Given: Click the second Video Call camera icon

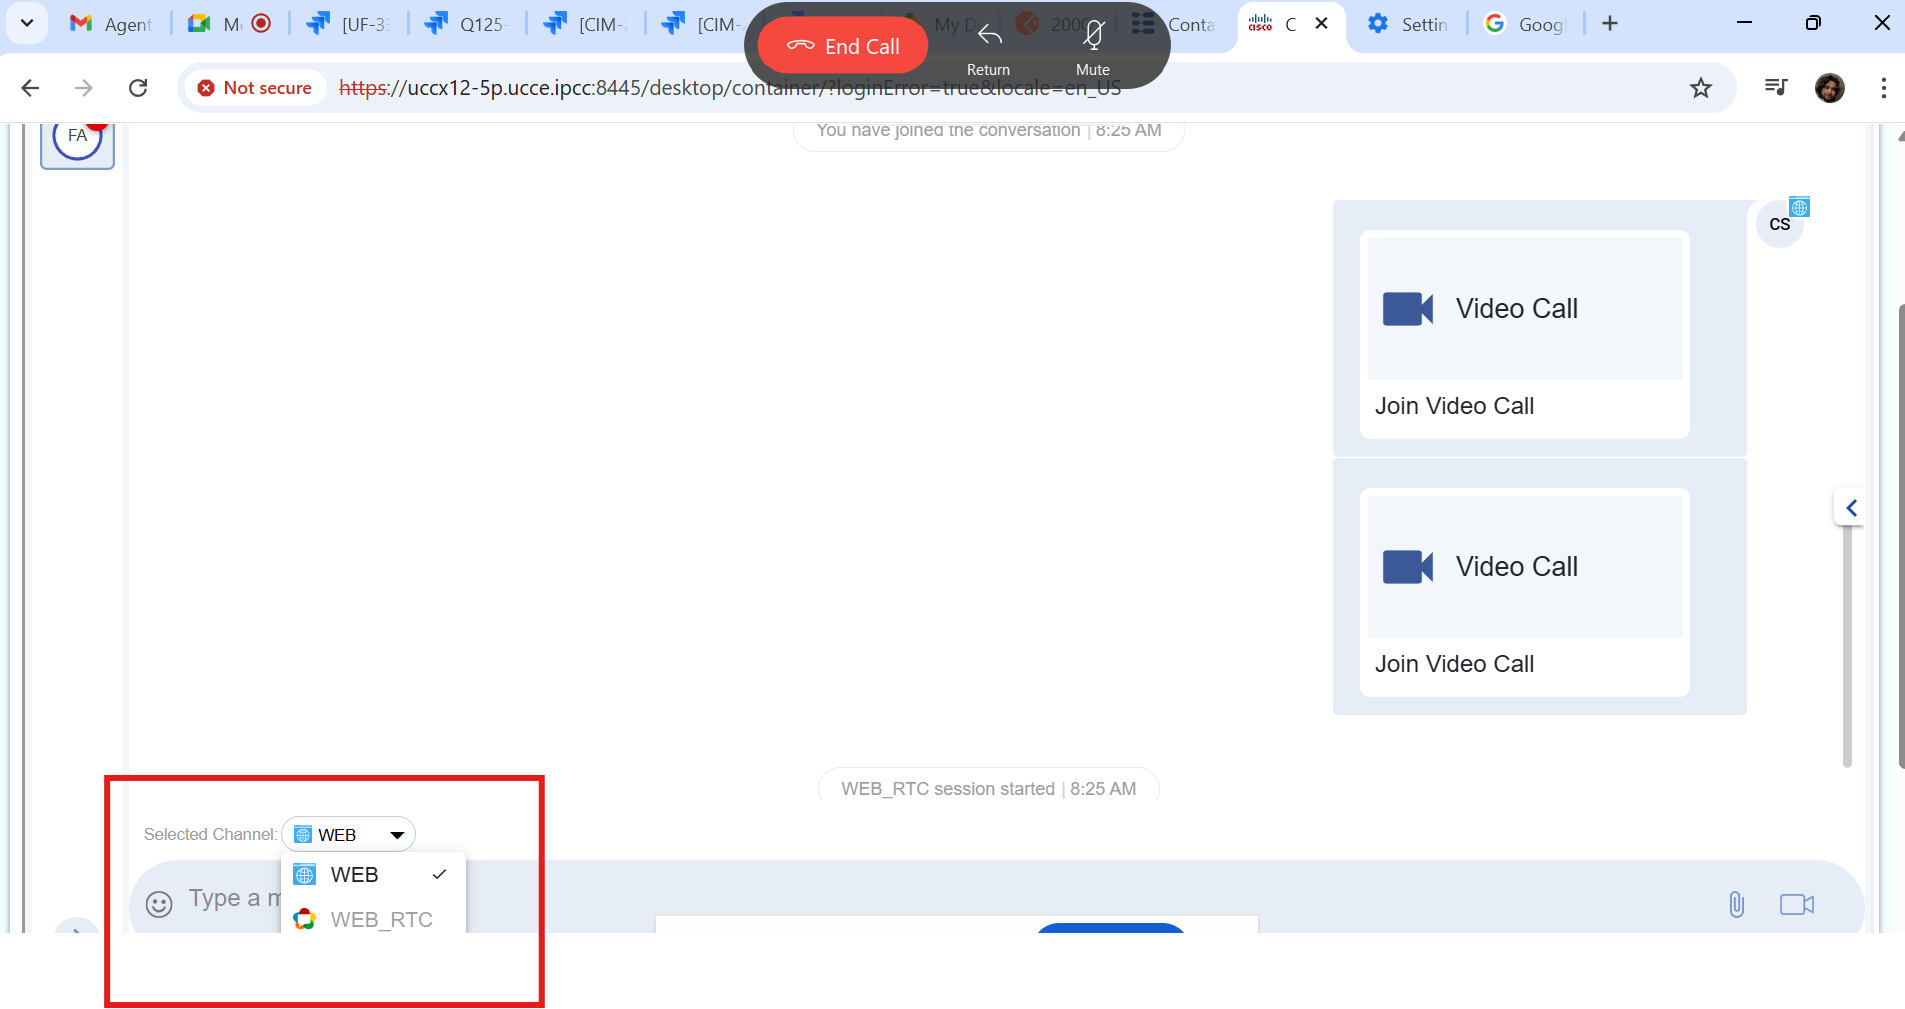Looking at the screenshot, I should (x=1408, y=567).
